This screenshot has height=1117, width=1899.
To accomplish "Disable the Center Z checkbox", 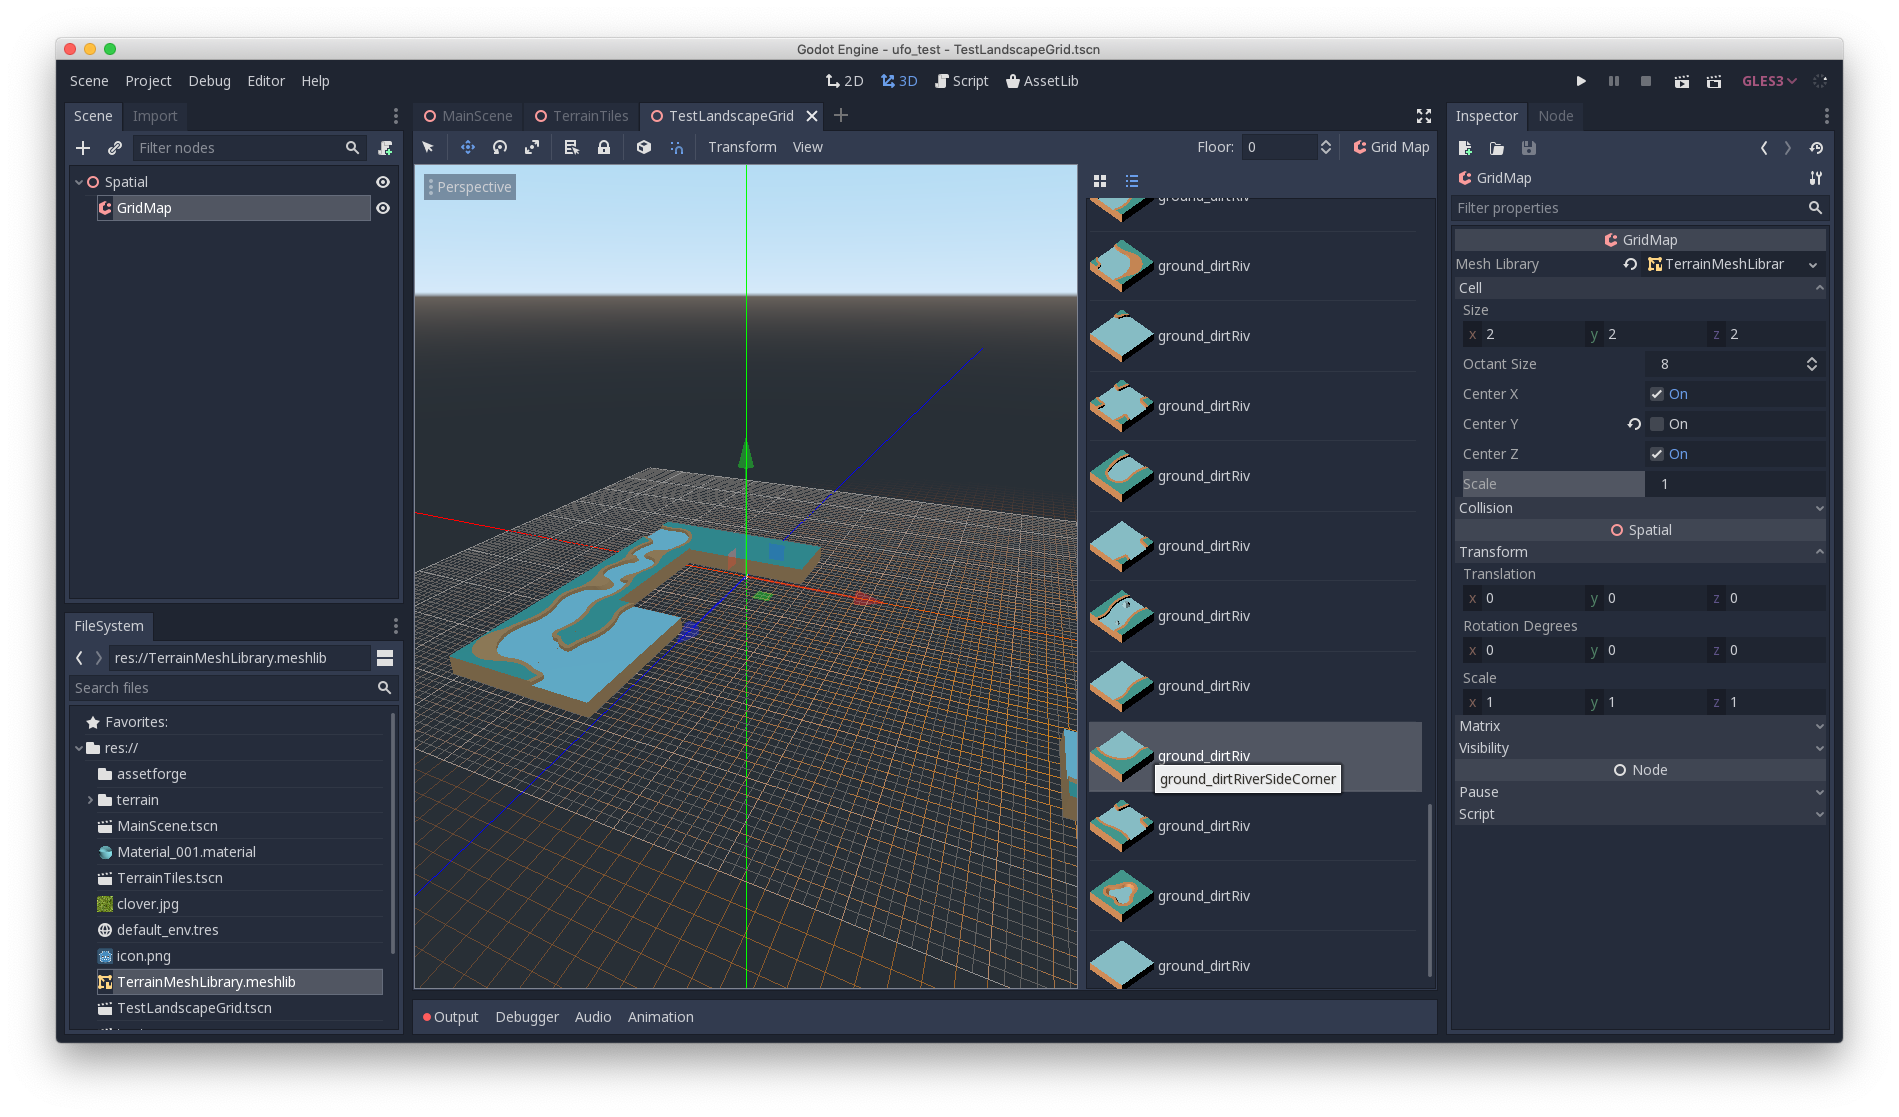I will tap(1657, 454).
